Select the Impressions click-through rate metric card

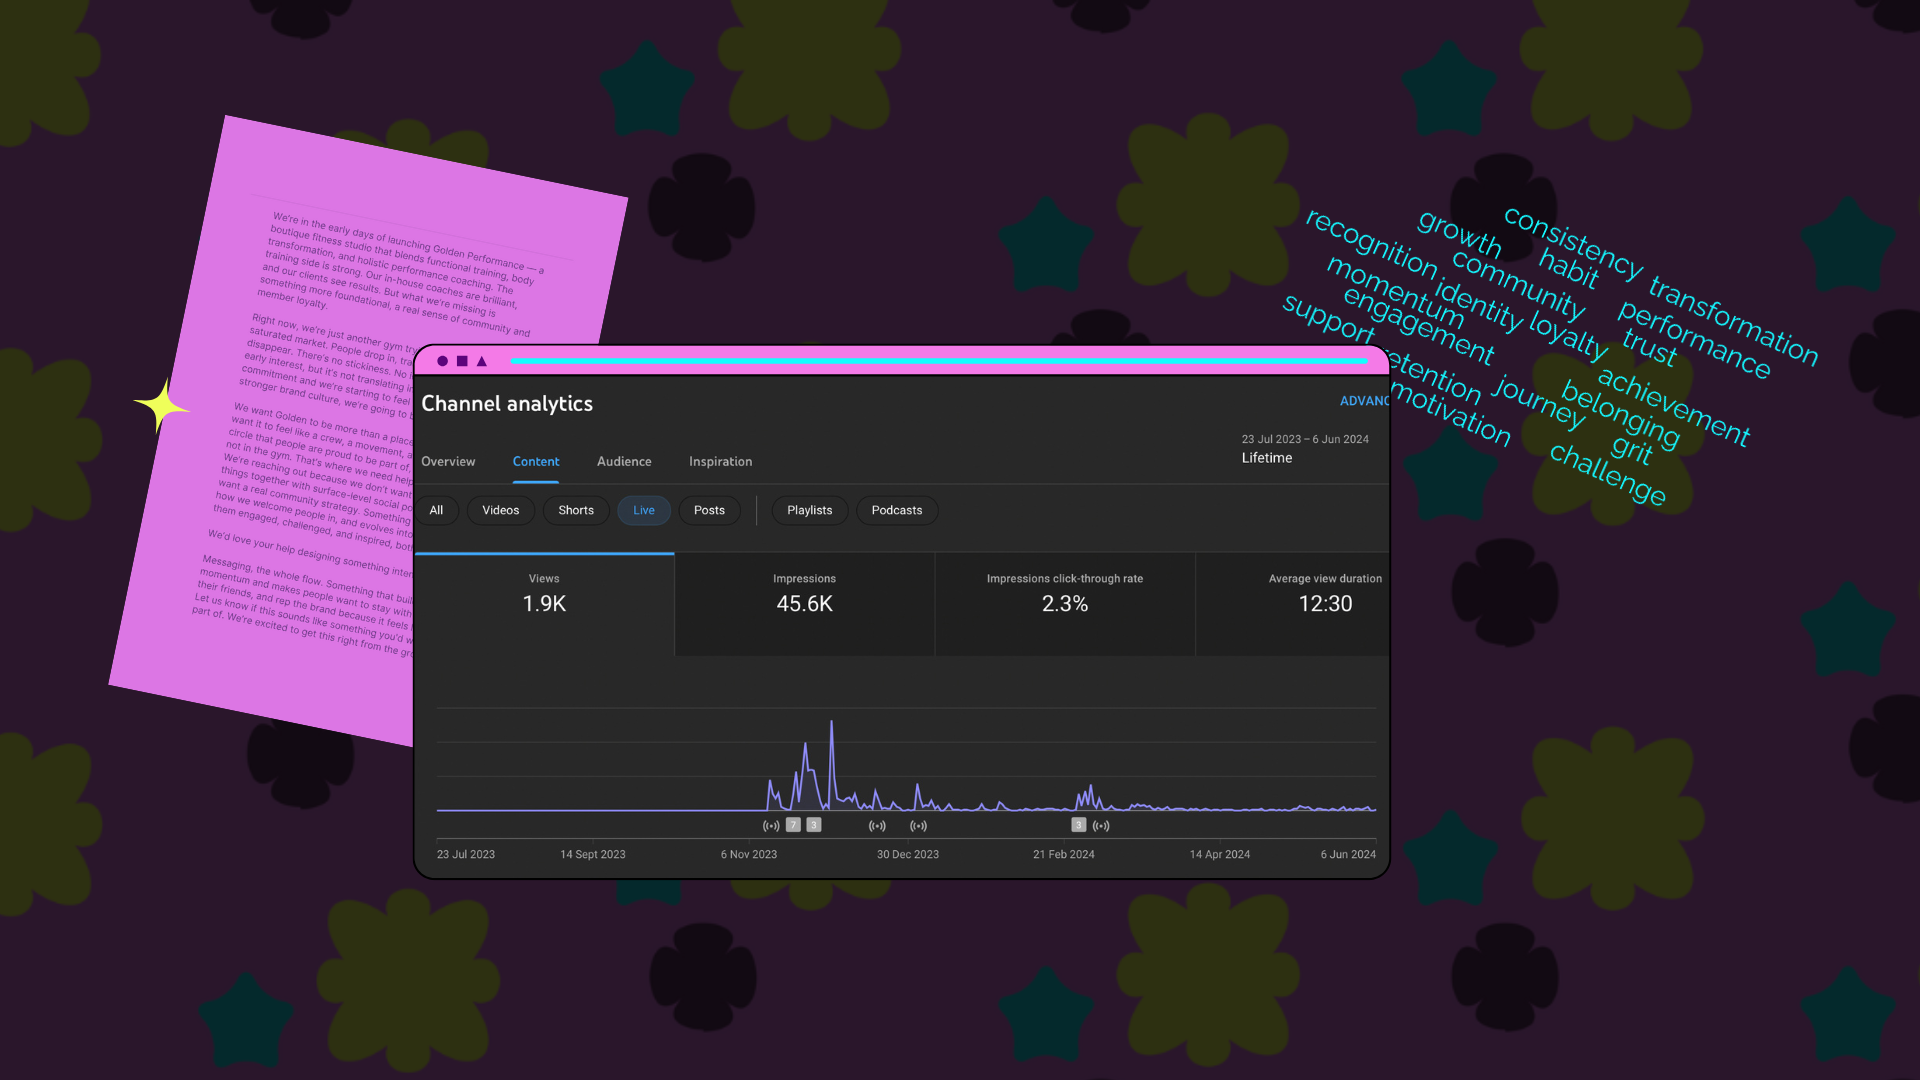[x=1064, y=603]
